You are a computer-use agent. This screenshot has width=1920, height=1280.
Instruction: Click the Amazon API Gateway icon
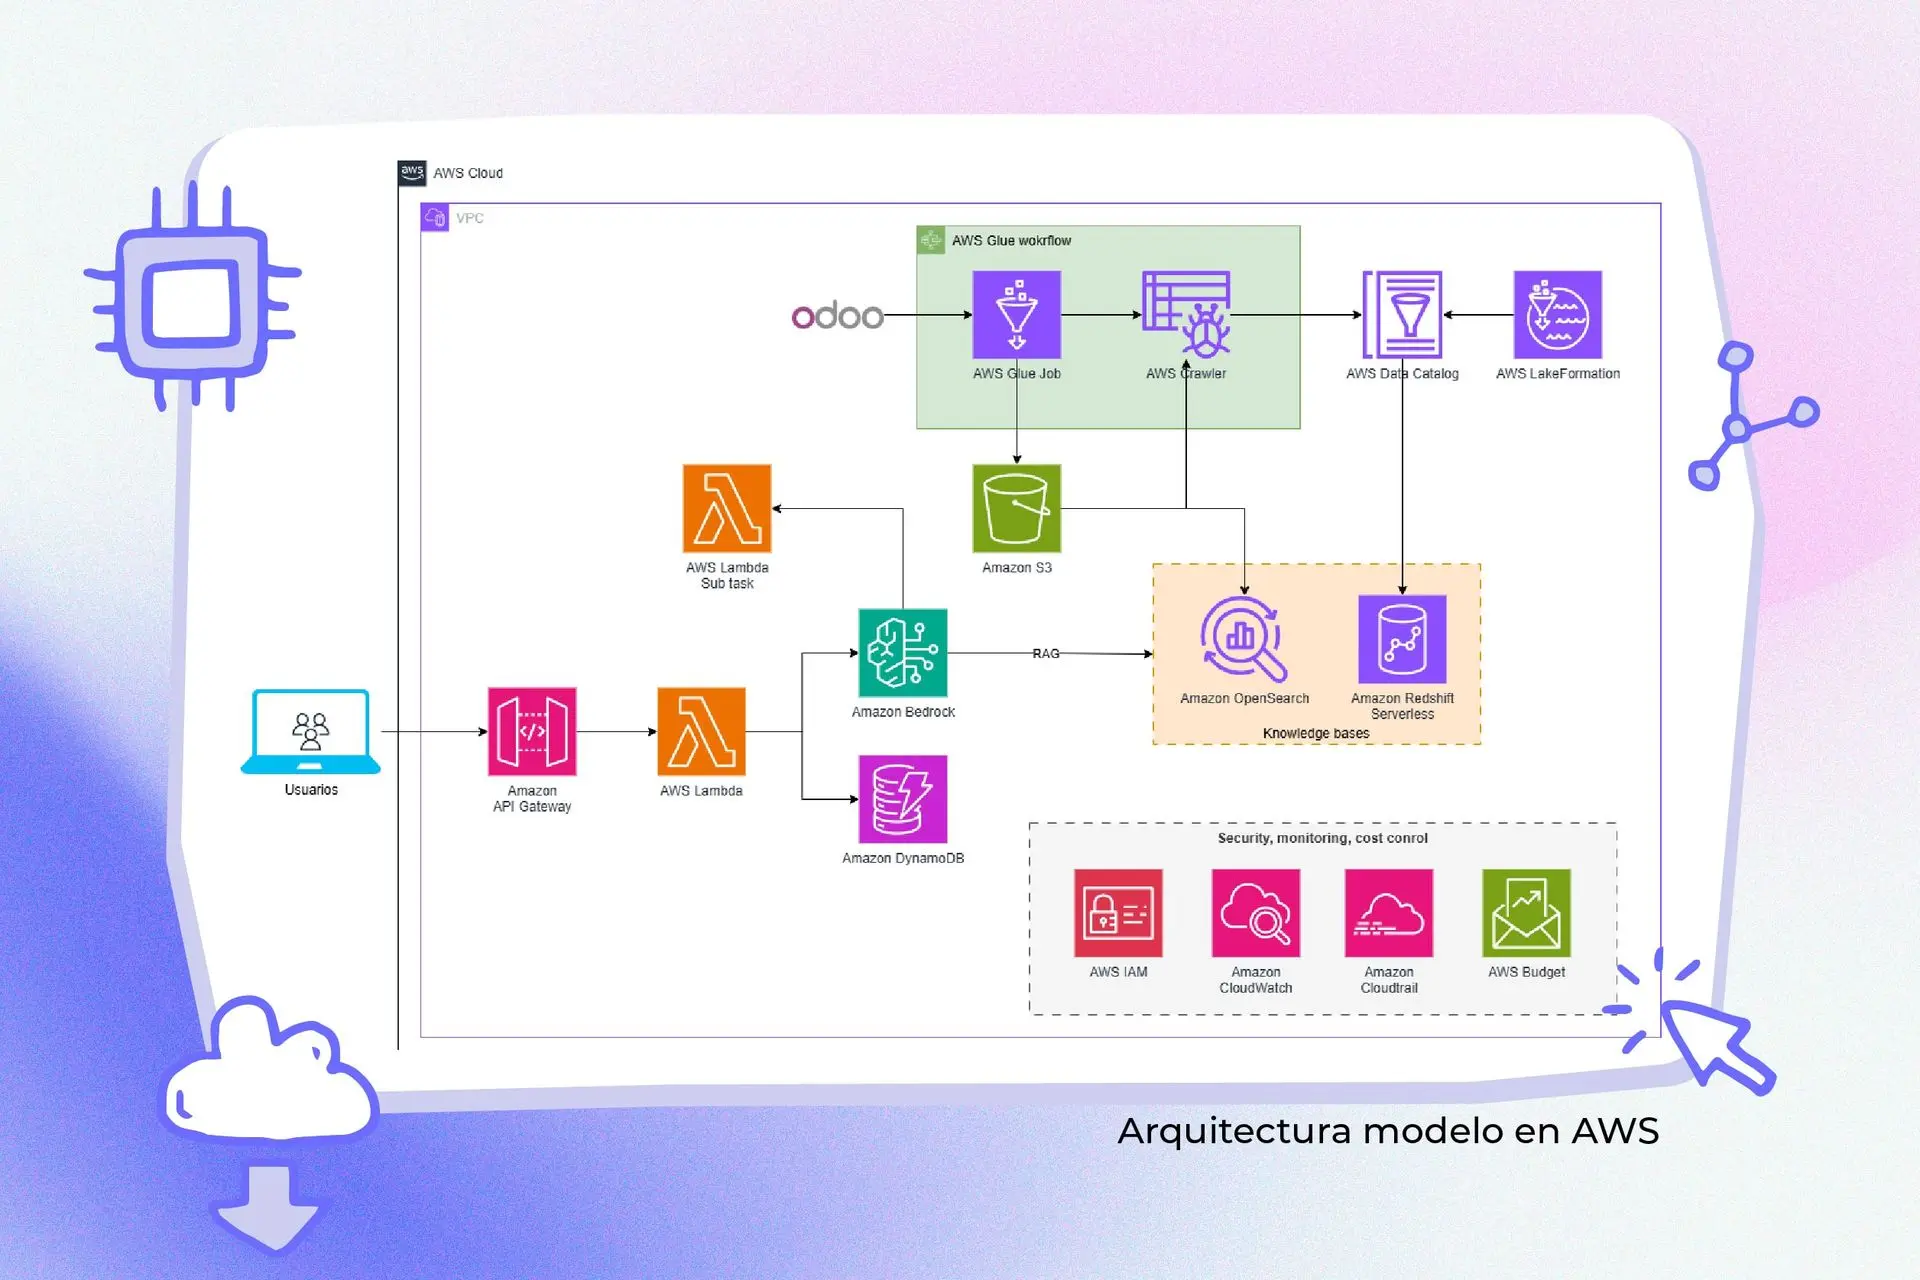(532, 731)
